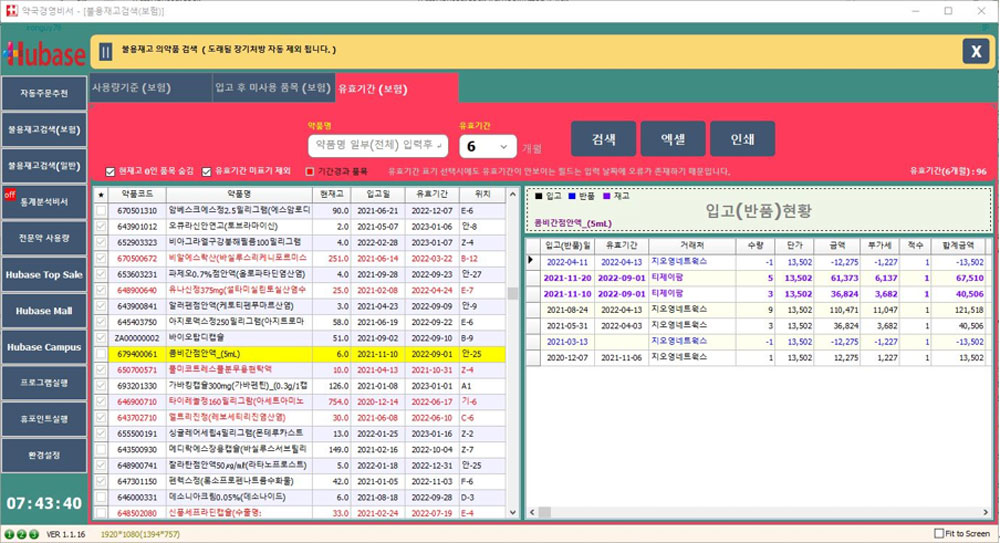Select right table row dated 2020-12-07

(x=759, y=358)
